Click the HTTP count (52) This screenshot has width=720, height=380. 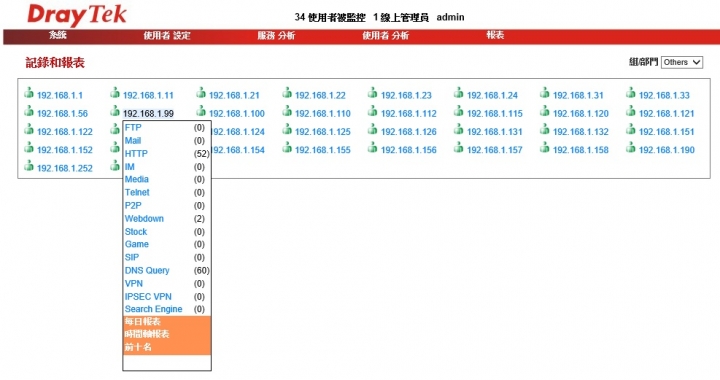point(202,154)
